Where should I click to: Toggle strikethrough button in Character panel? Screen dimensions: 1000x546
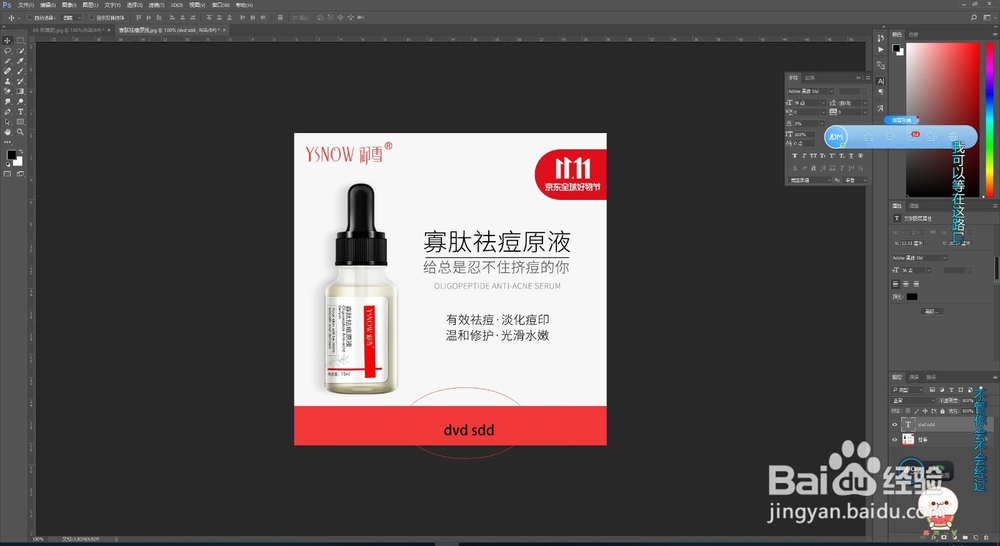860,156
